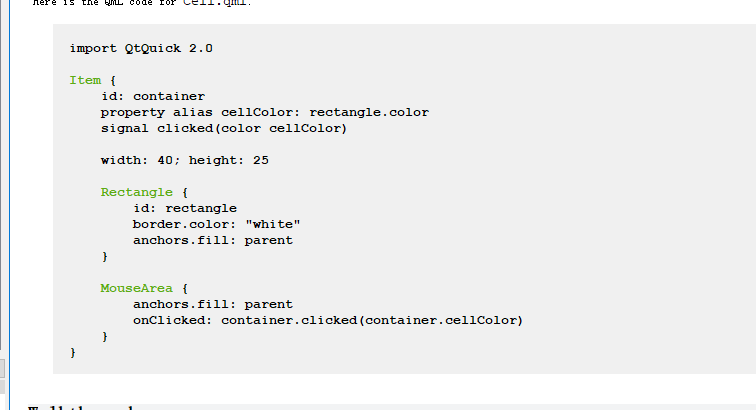Click the signal clicked(color cellColor) line
Image resolution: width=756 pixels, height=410 pixels.
(x=224, y=128)
